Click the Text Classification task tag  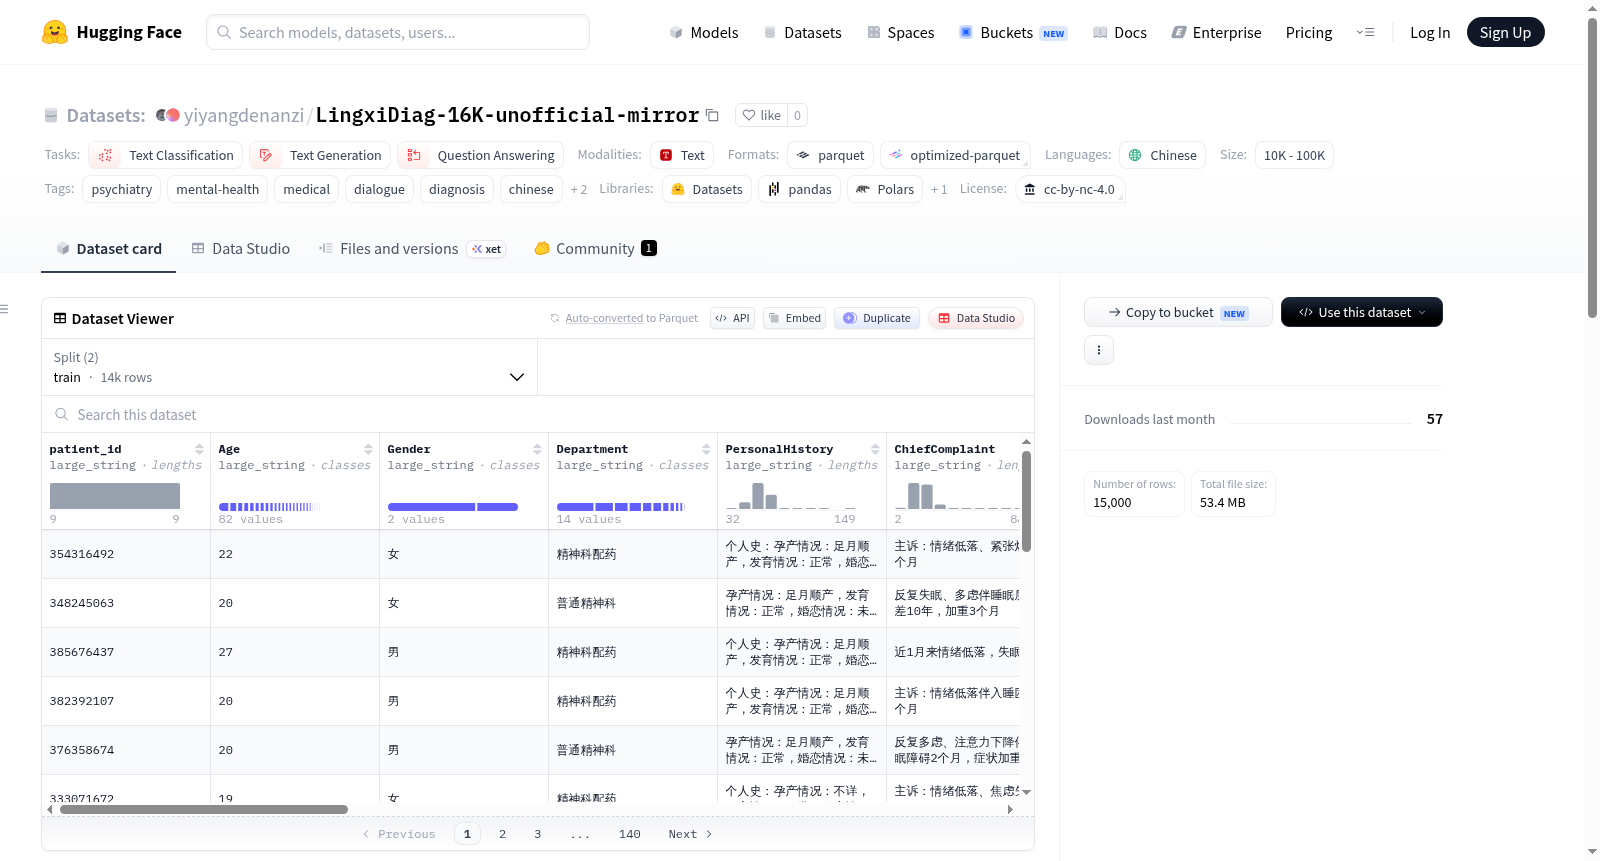point(166,155)
